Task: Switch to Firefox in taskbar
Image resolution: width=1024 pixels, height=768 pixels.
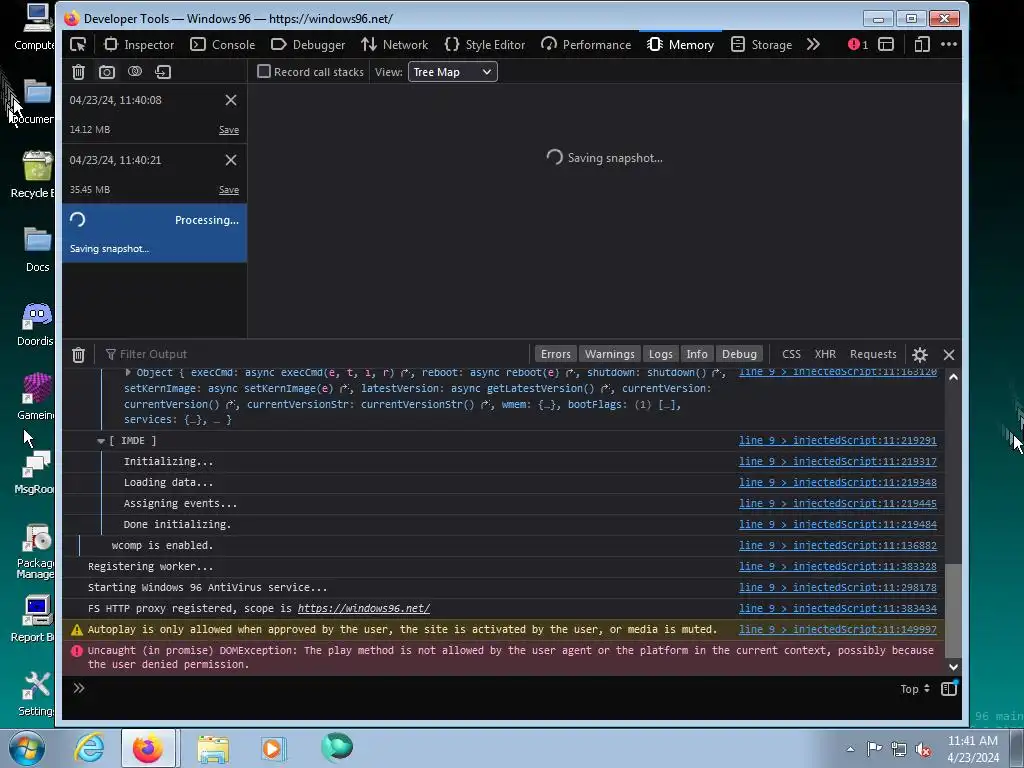Action: [148, 748]
